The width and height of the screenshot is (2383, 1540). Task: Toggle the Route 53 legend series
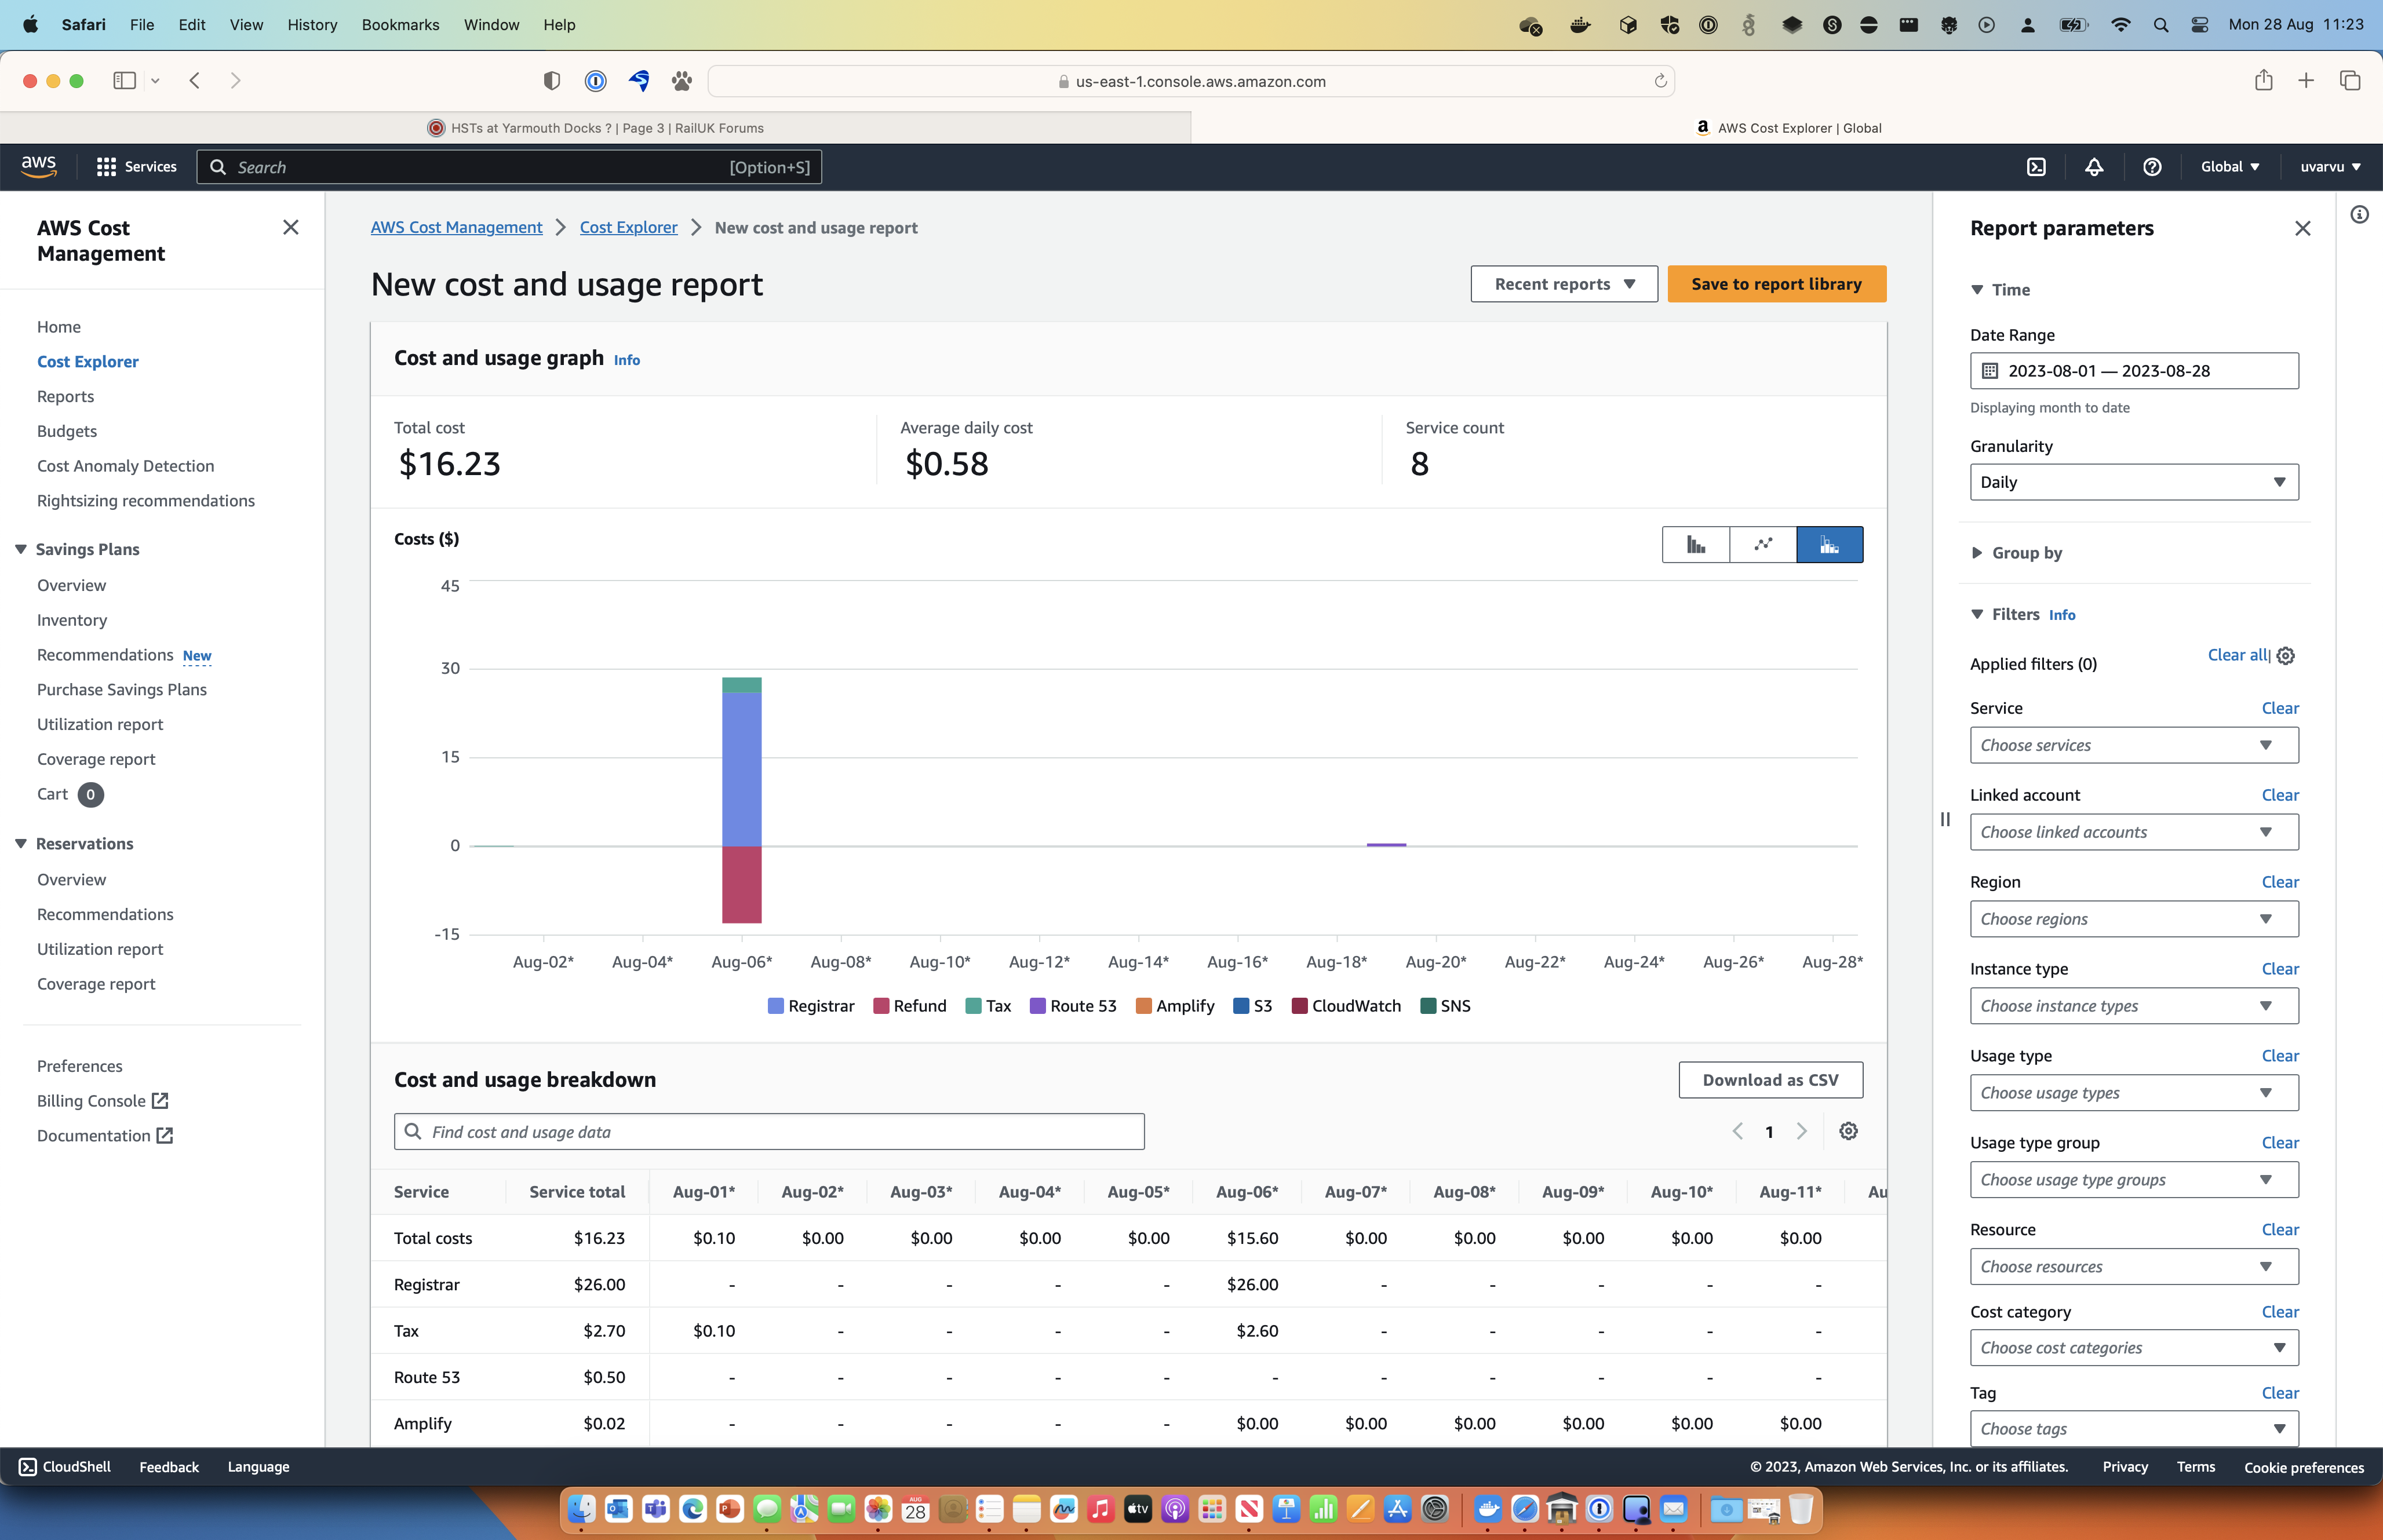(1073, 1006)
